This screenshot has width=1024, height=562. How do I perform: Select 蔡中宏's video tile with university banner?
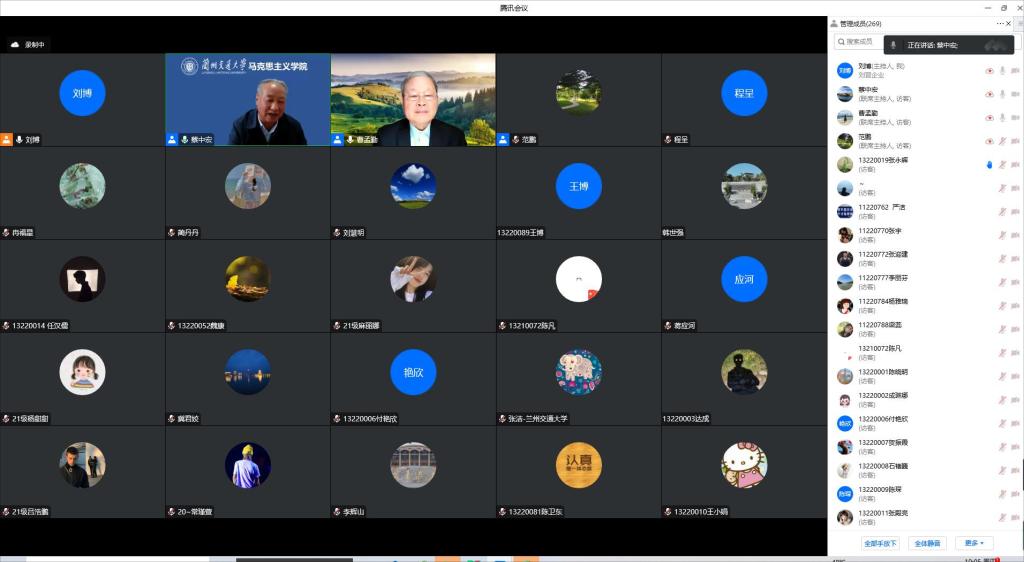[x=247, y=99]
